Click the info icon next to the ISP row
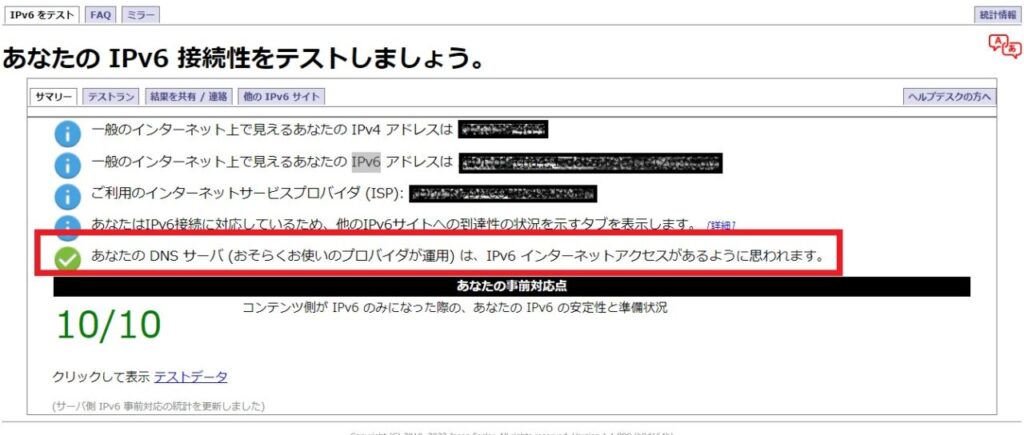 click(67, 194)
